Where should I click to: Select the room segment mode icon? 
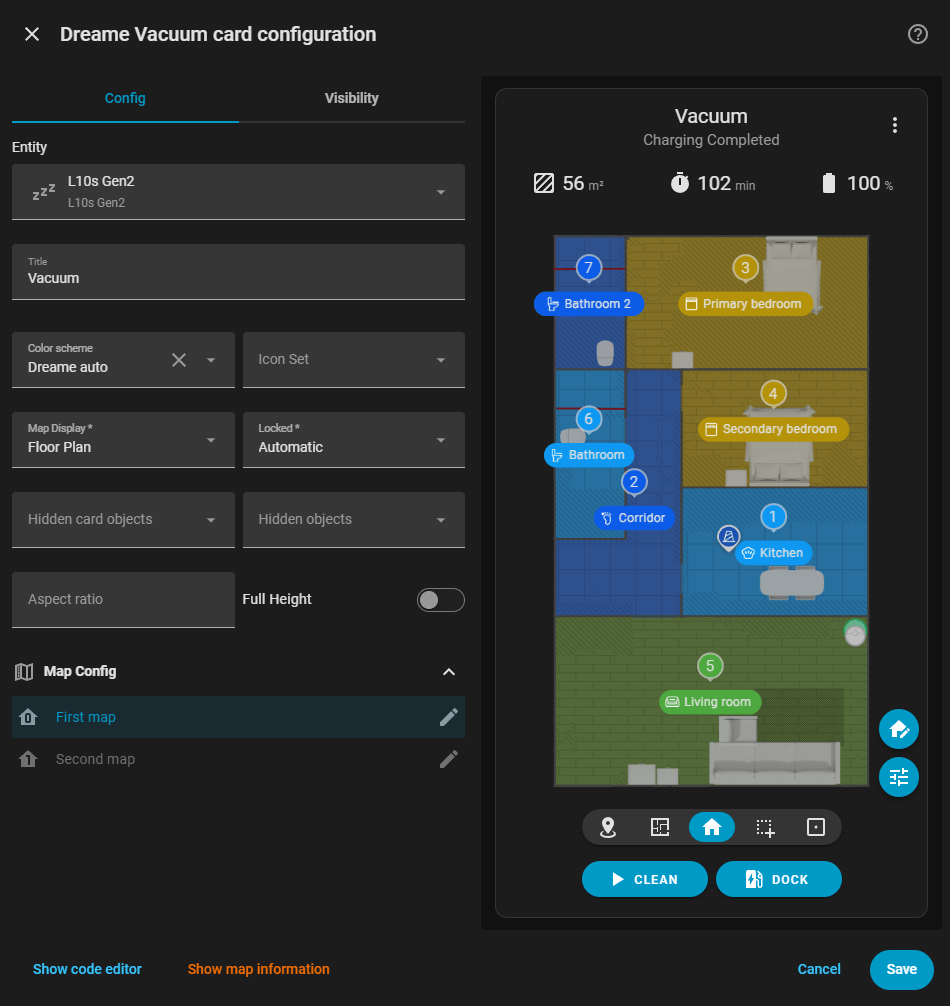click(x=659, y=828)
